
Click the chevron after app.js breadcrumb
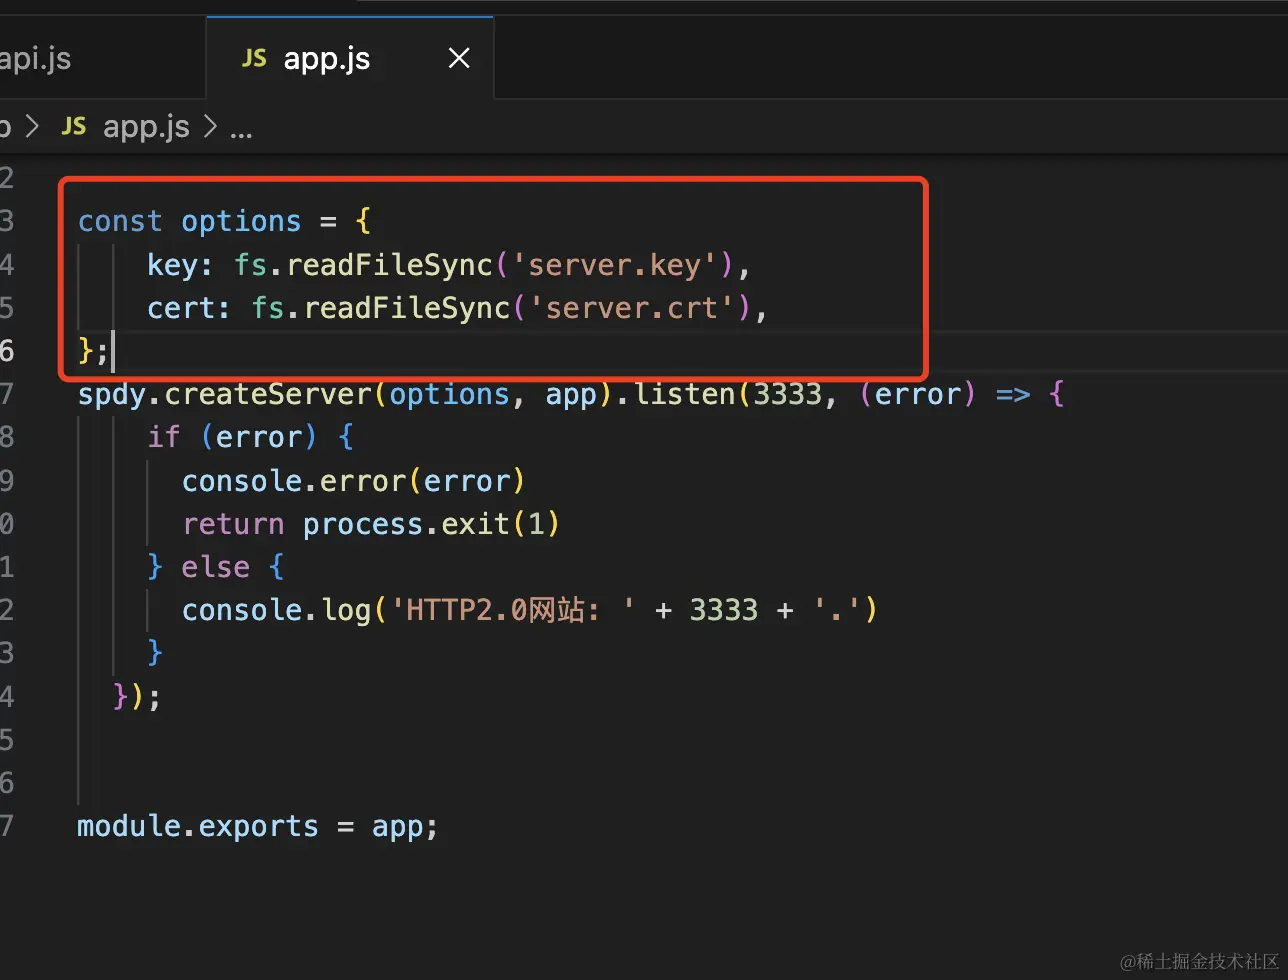click(x=210, y=127)
